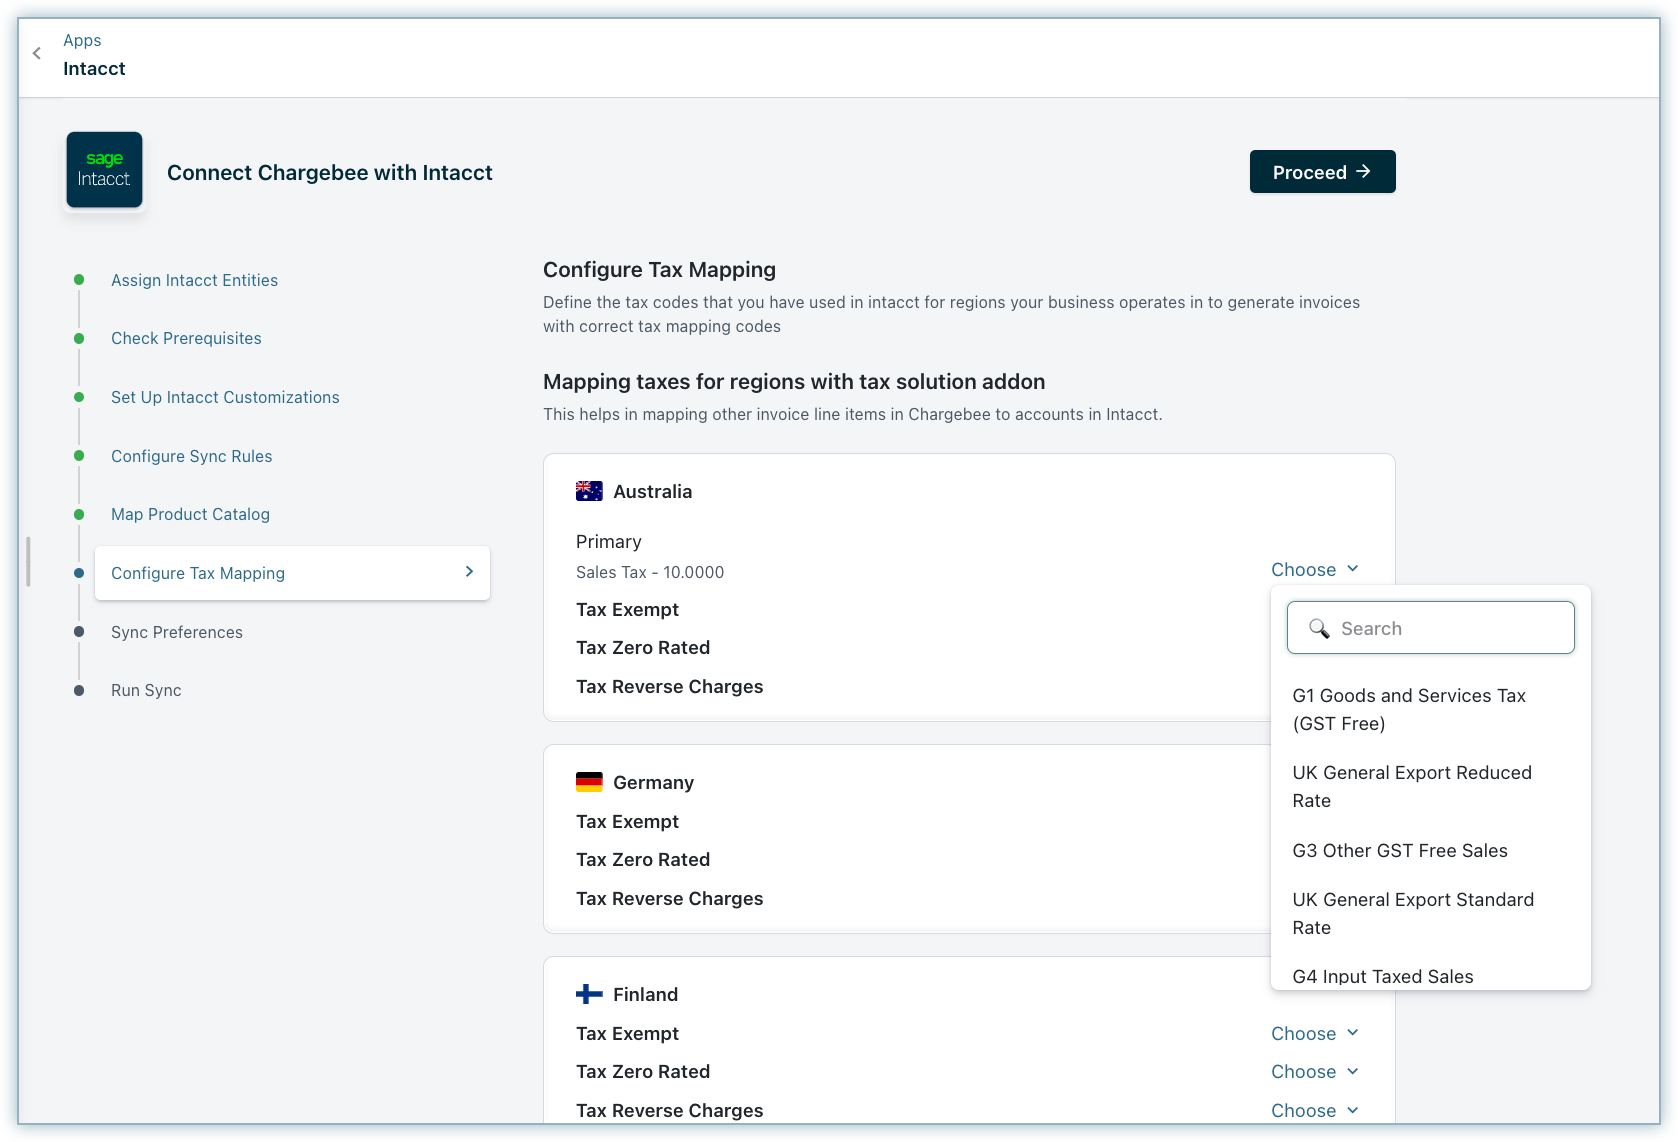Click the back arrow next to Apps
The width and height of the screenshot is (1678, 1142).
click(x=37, y=54)
